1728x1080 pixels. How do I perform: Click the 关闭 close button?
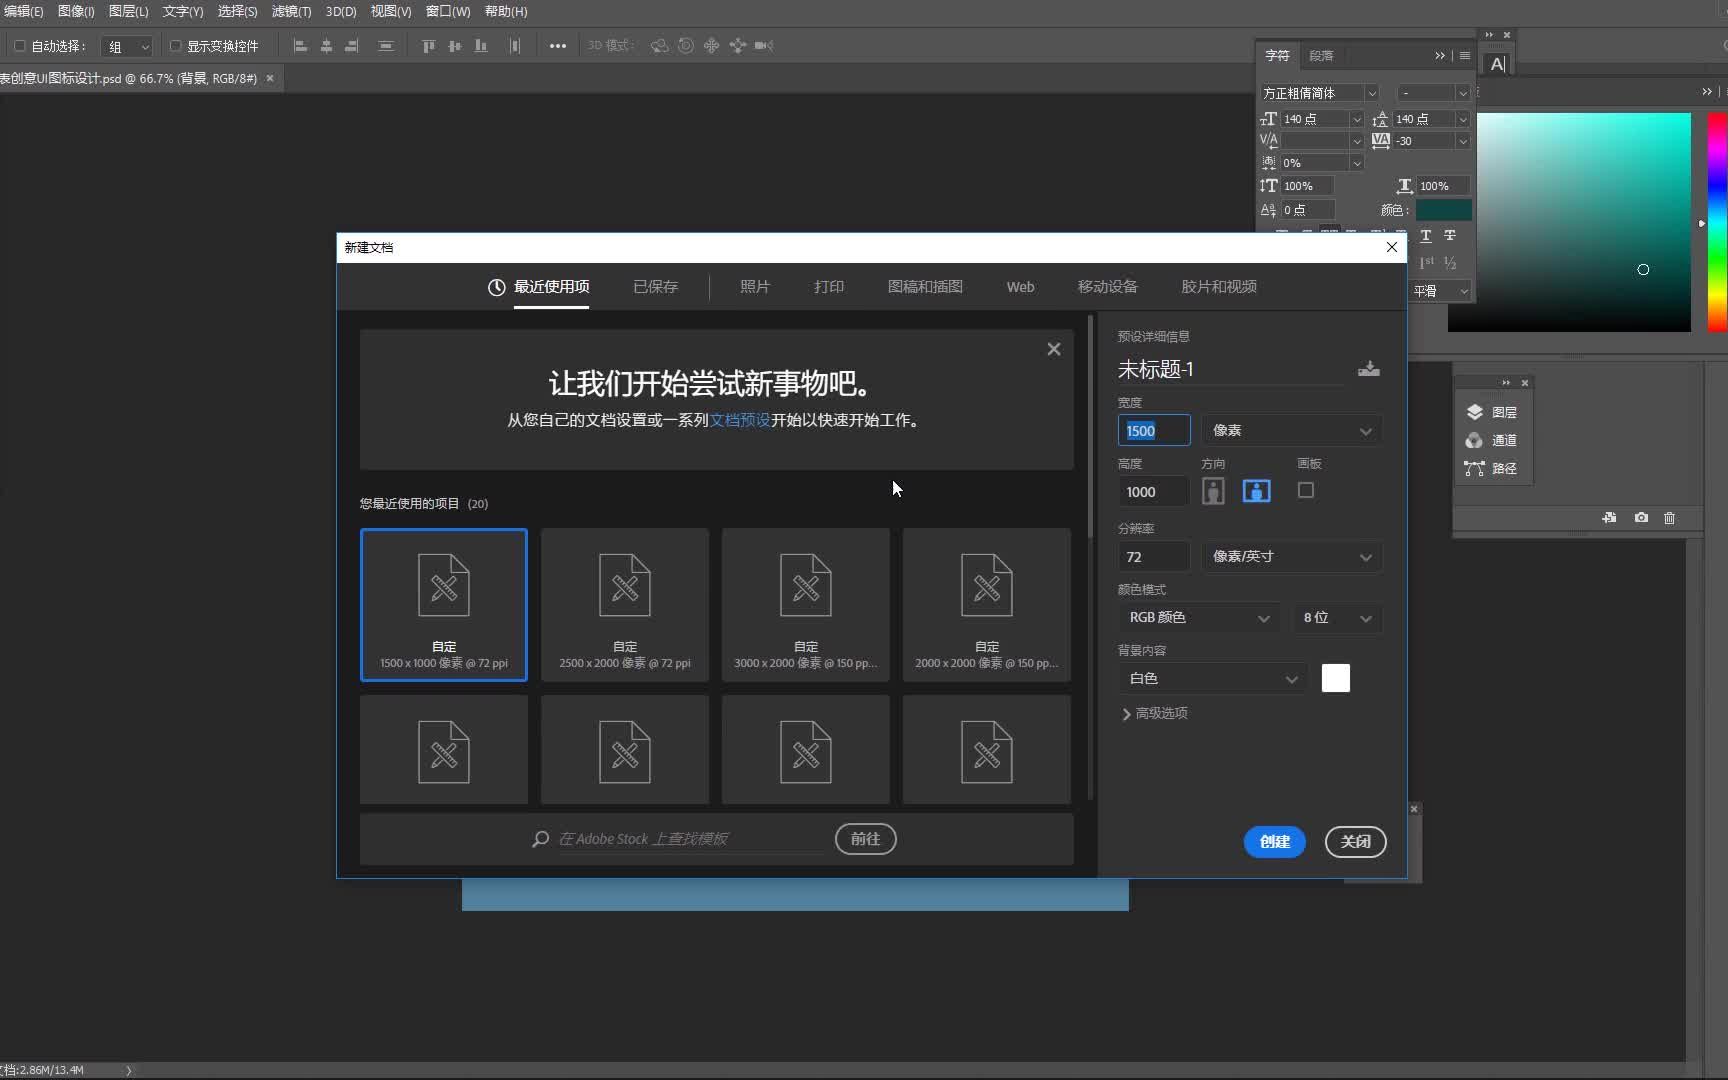click(x=1355, y=842)
